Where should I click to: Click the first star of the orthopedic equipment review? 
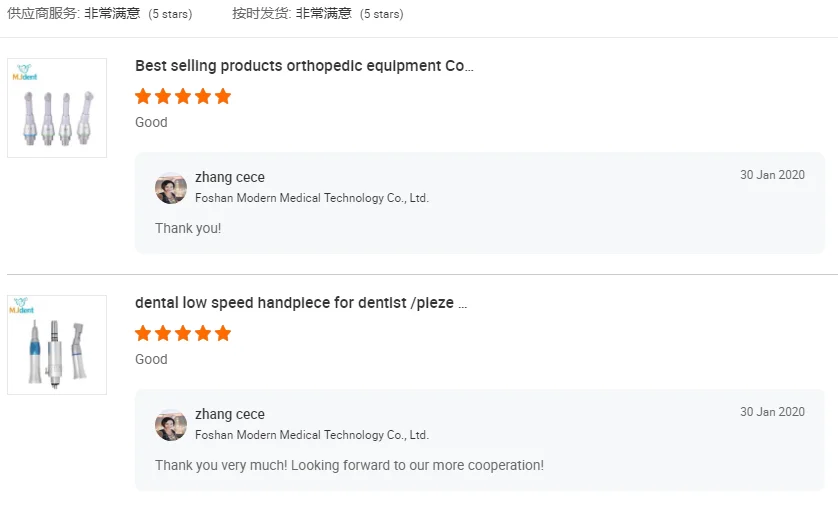click(x=143, y=97)
